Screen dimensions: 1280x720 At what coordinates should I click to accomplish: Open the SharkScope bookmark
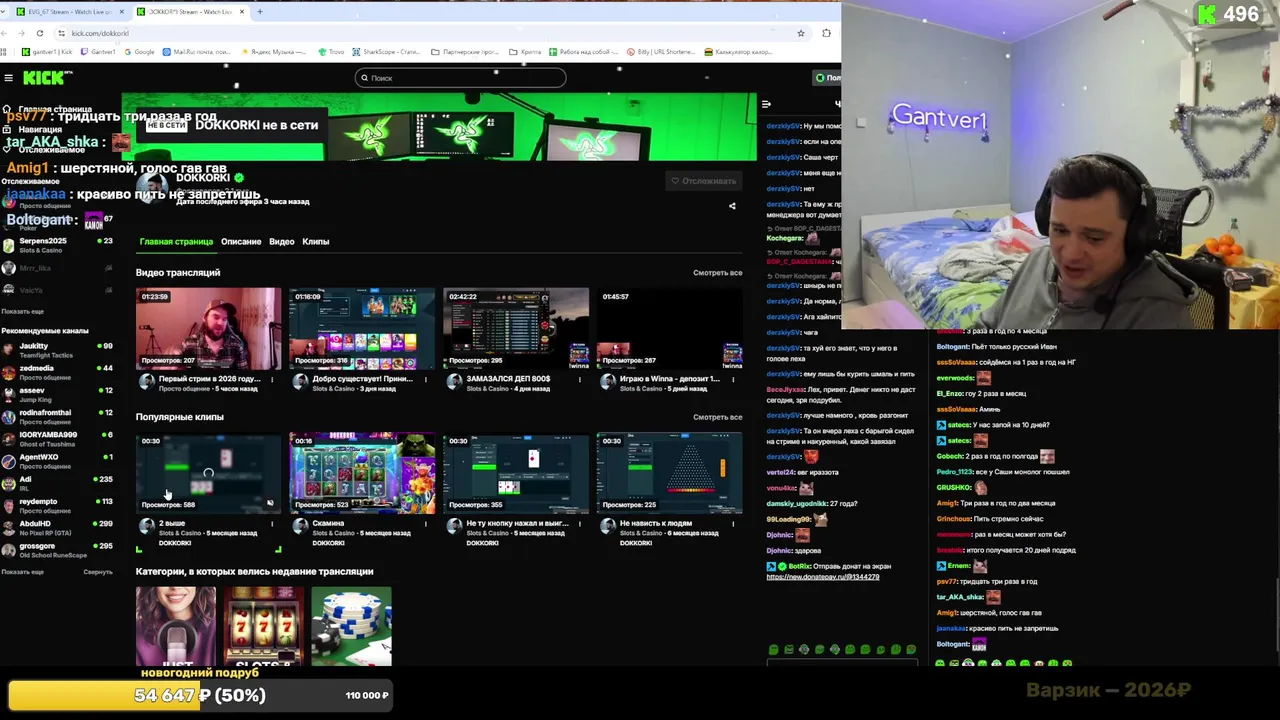click(x=386, y=52)
